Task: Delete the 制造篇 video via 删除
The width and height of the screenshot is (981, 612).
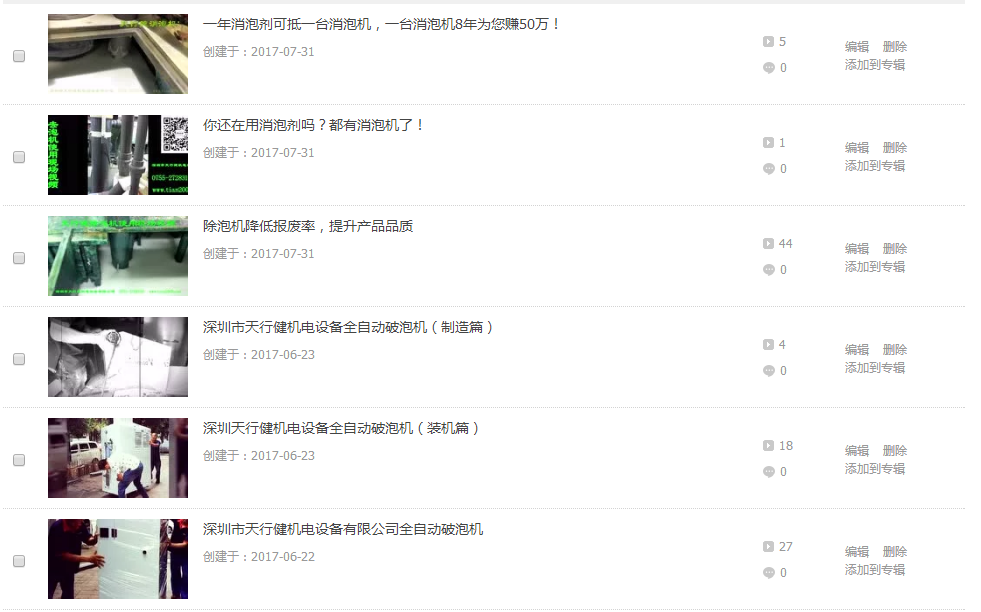Action: tap(895, 349)
